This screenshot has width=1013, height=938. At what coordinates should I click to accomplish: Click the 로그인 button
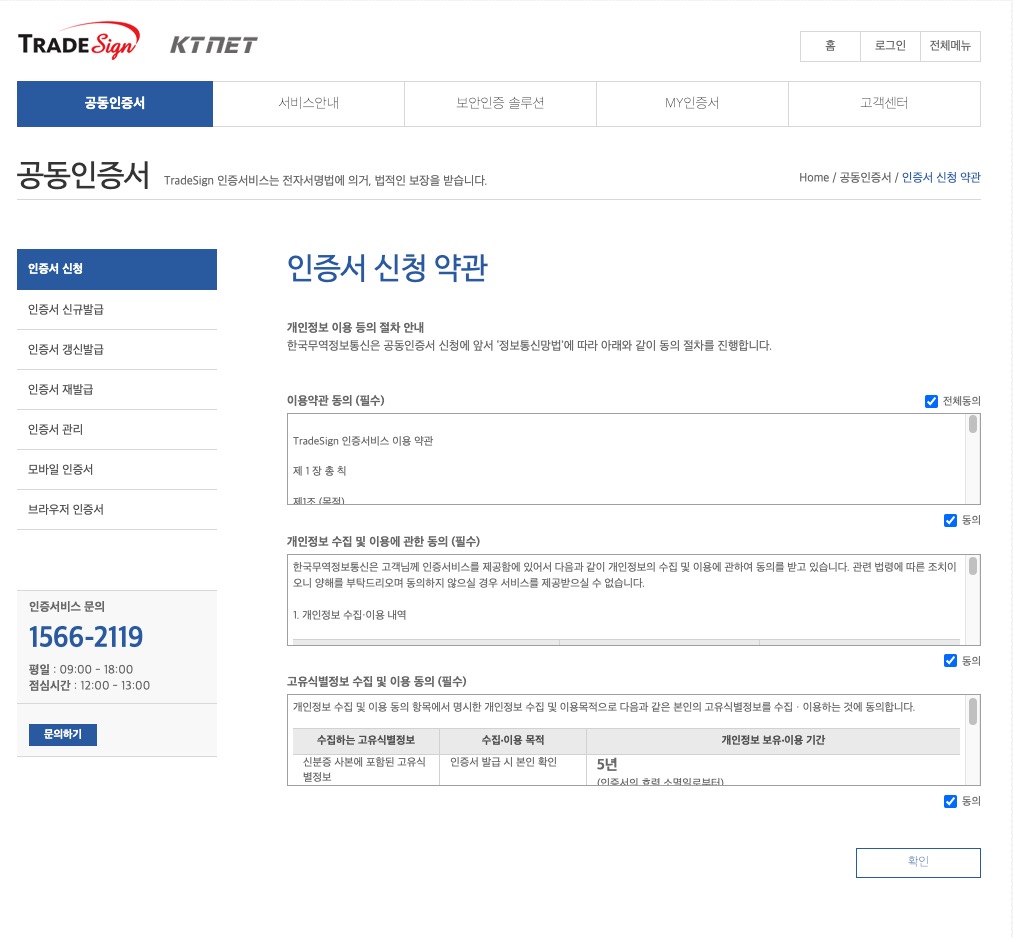[x=889, y=46]
